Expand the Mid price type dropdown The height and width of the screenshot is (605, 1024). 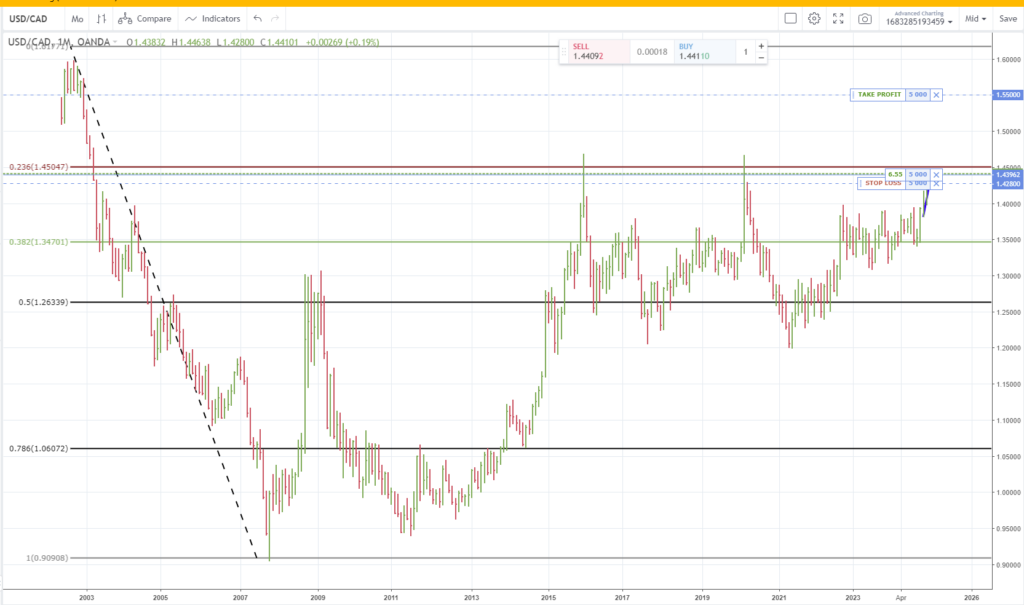[x=975, y=18]
